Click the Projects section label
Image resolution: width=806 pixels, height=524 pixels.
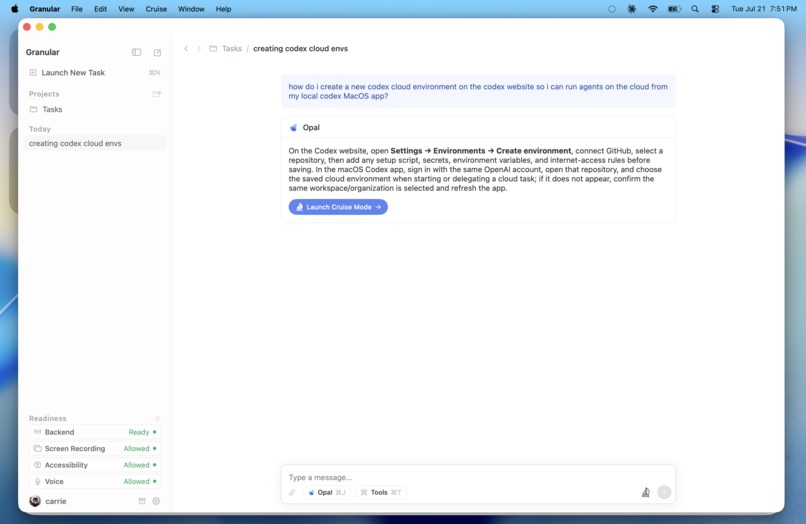click(x=44, y=94)
